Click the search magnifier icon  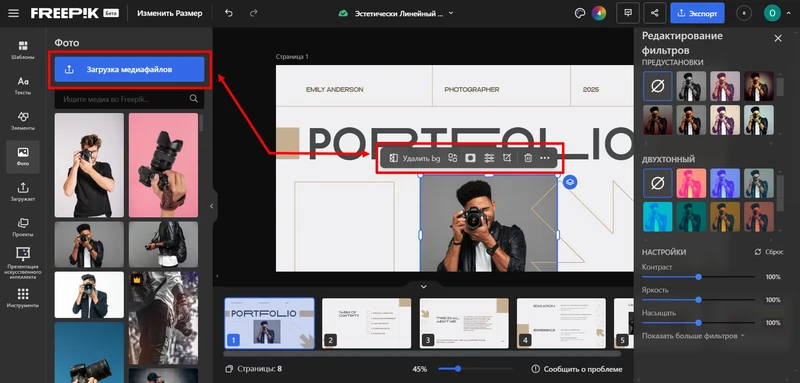[193, 99]
